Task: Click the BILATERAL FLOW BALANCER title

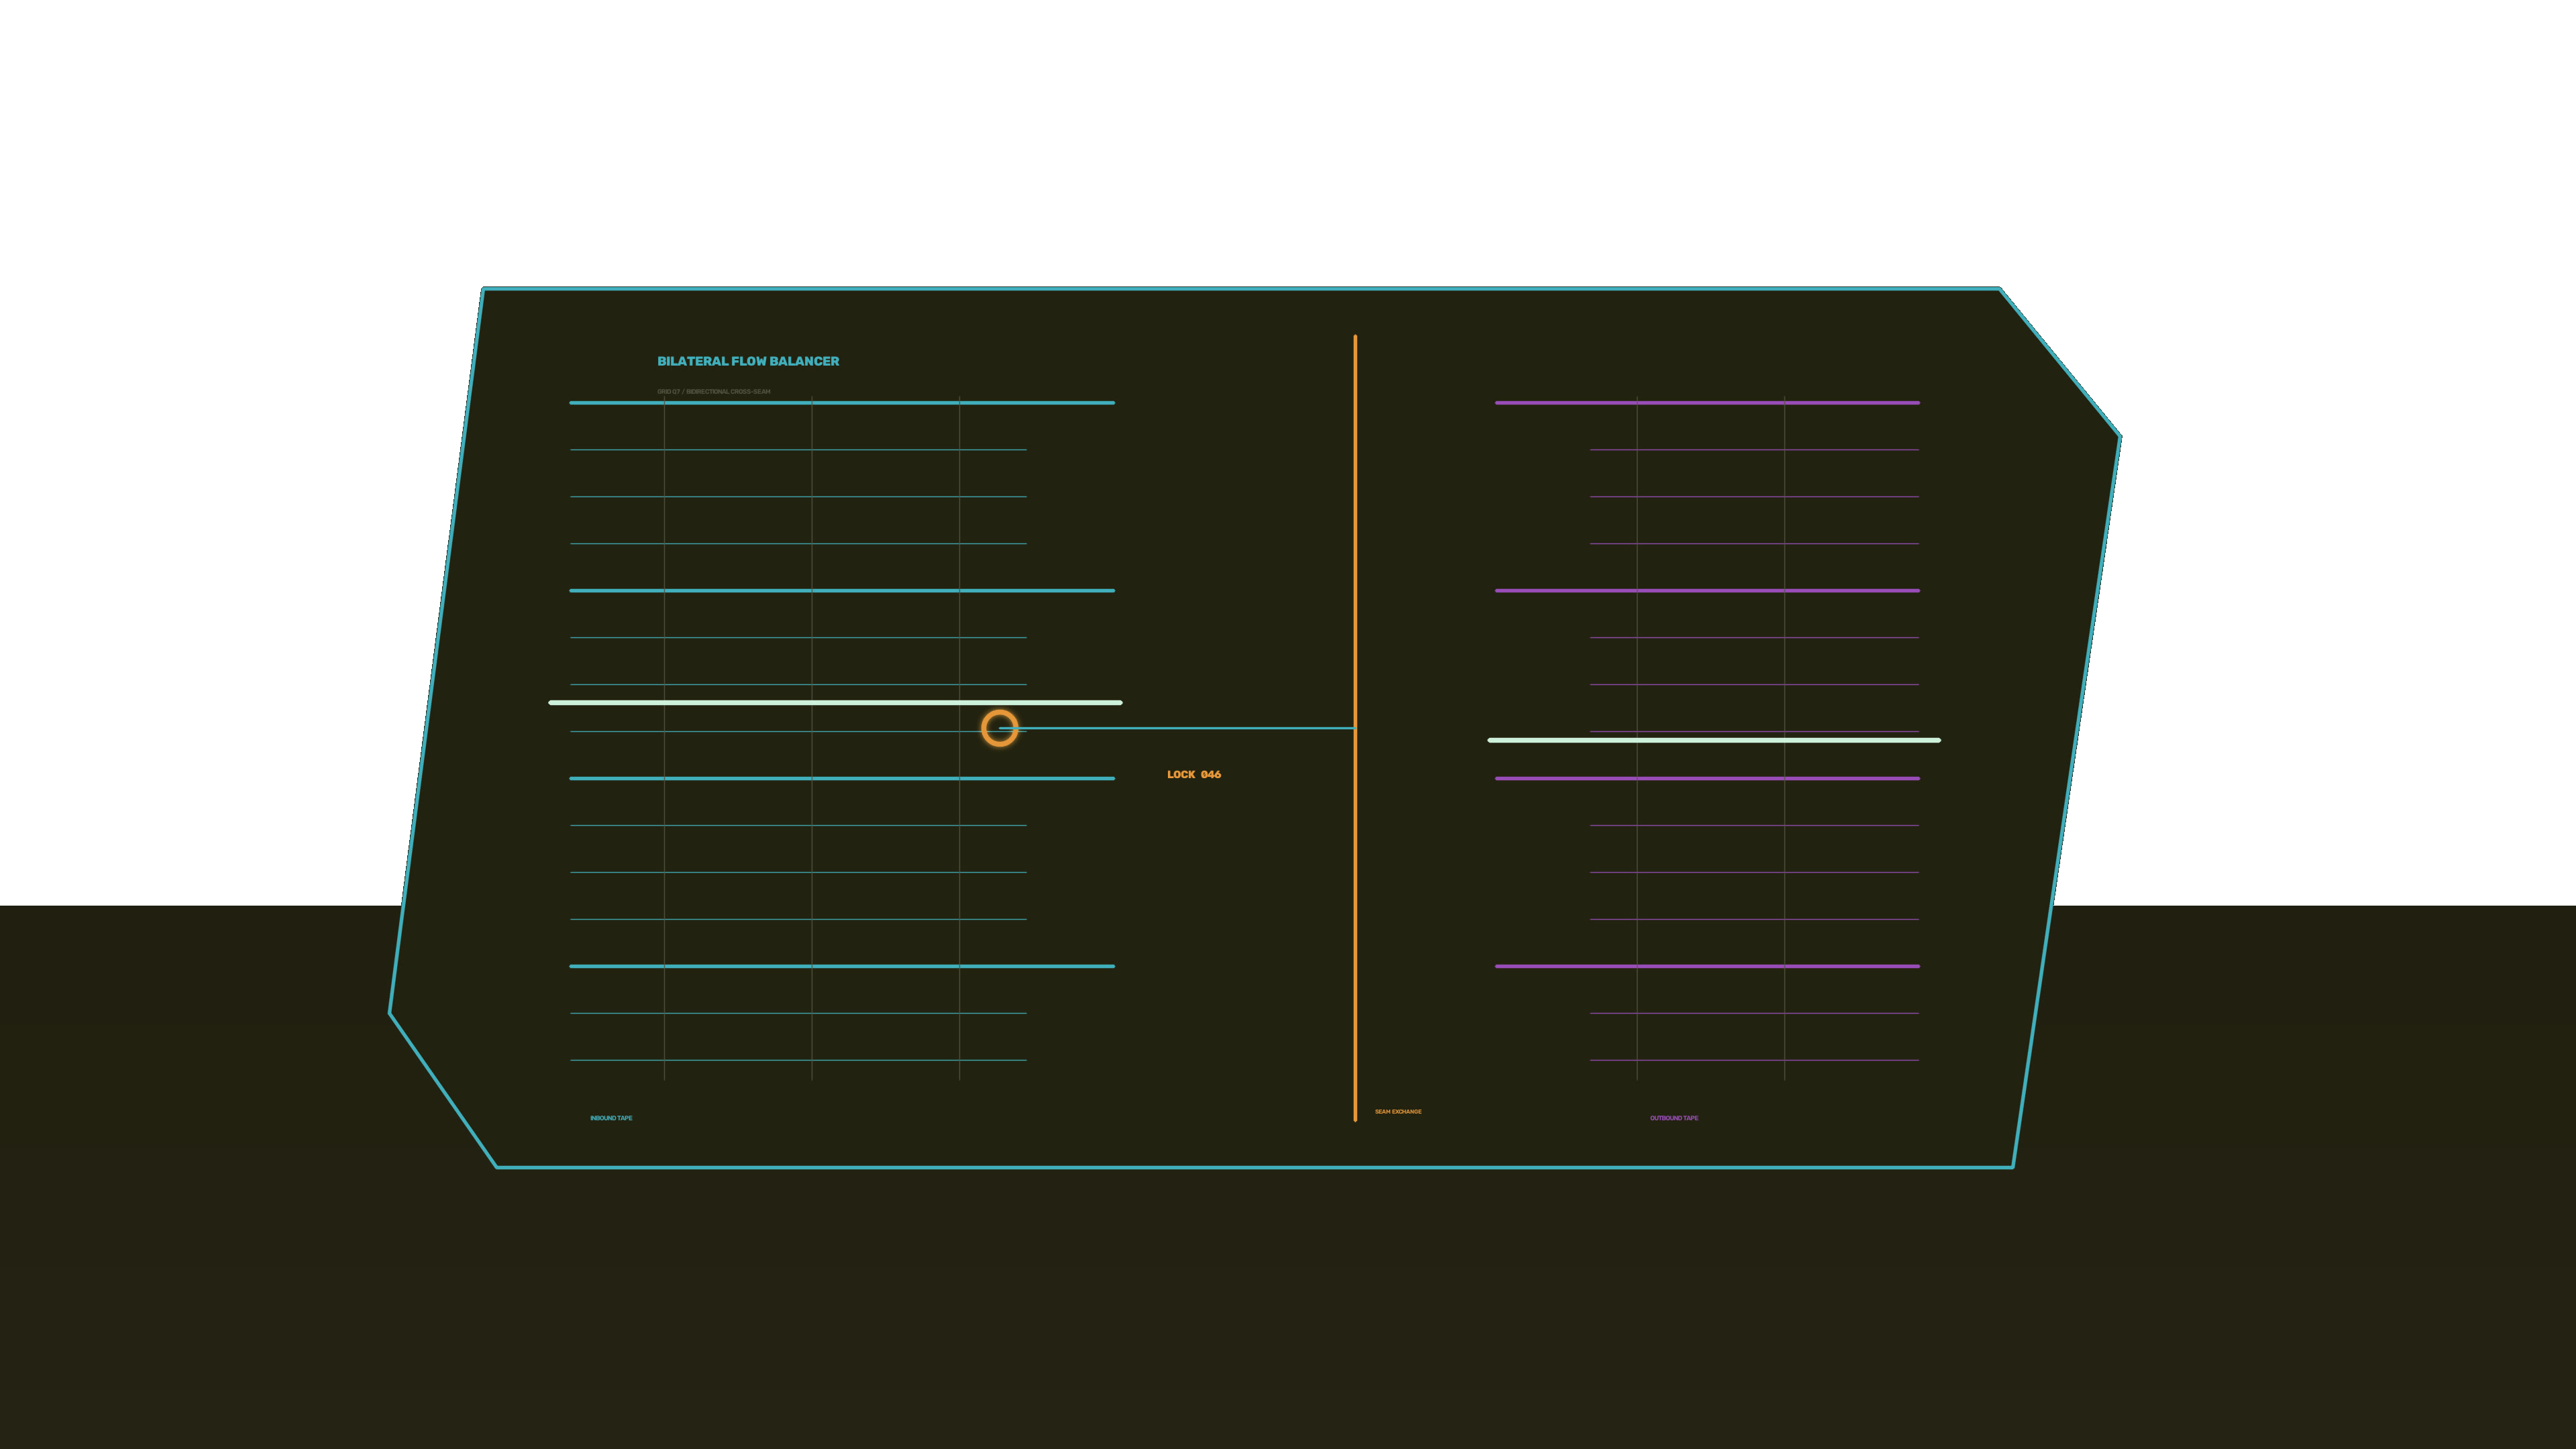Action: tap(748, 361)
